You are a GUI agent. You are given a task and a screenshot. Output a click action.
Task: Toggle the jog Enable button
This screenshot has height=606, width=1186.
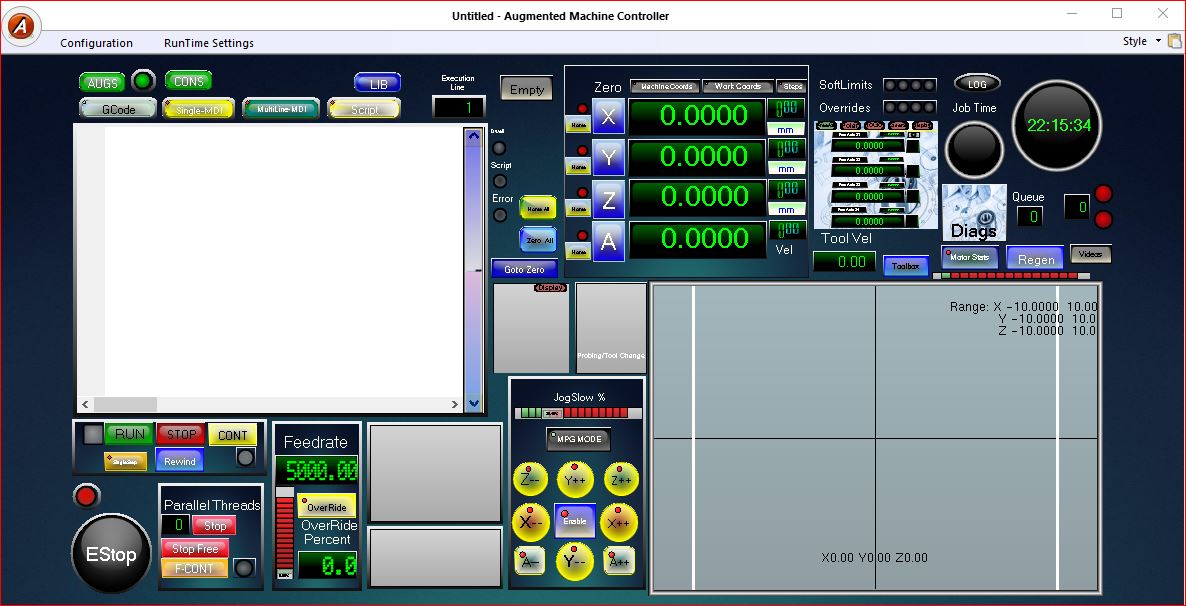pos(575,521)
